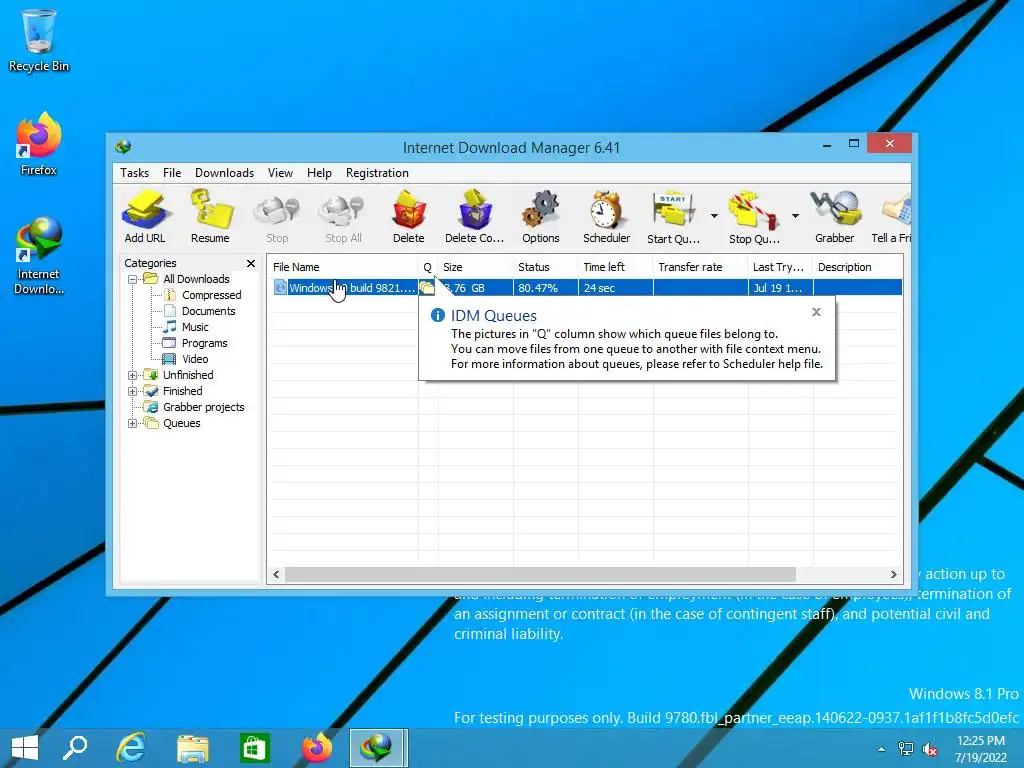Click the Delete toolbar icon
This screenshot has height=768, width=1024.
pyautogui.click(x=409, y=217)
